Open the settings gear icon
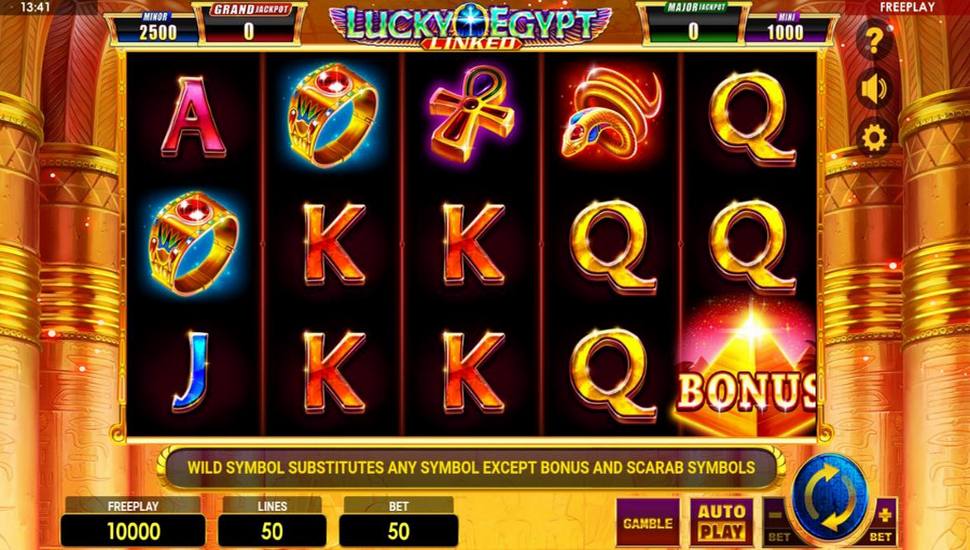970x550 pixels. 873,138
